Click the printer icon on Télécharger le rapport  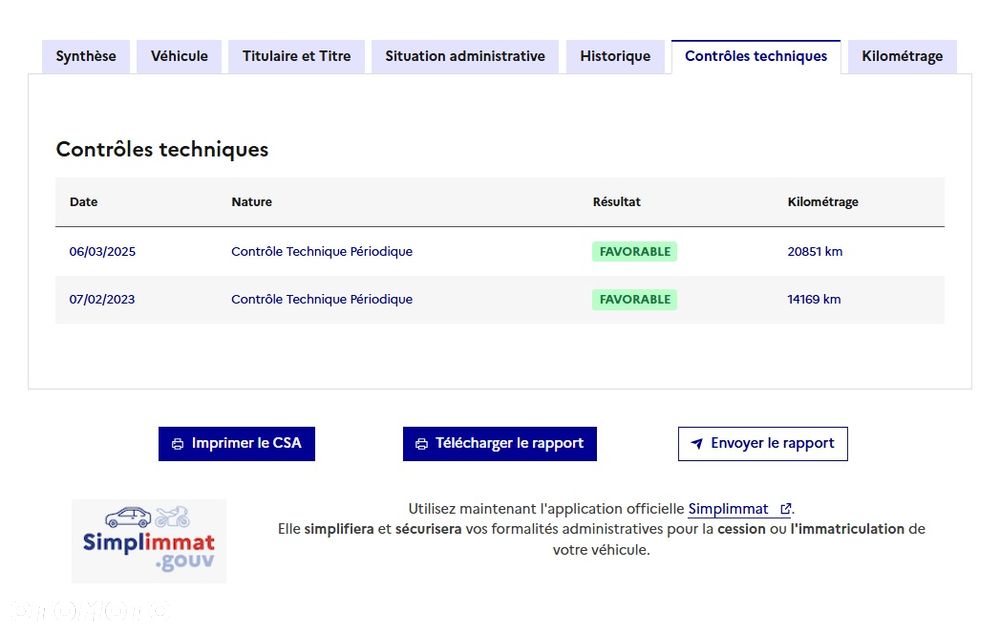click(x=422, y=444)
